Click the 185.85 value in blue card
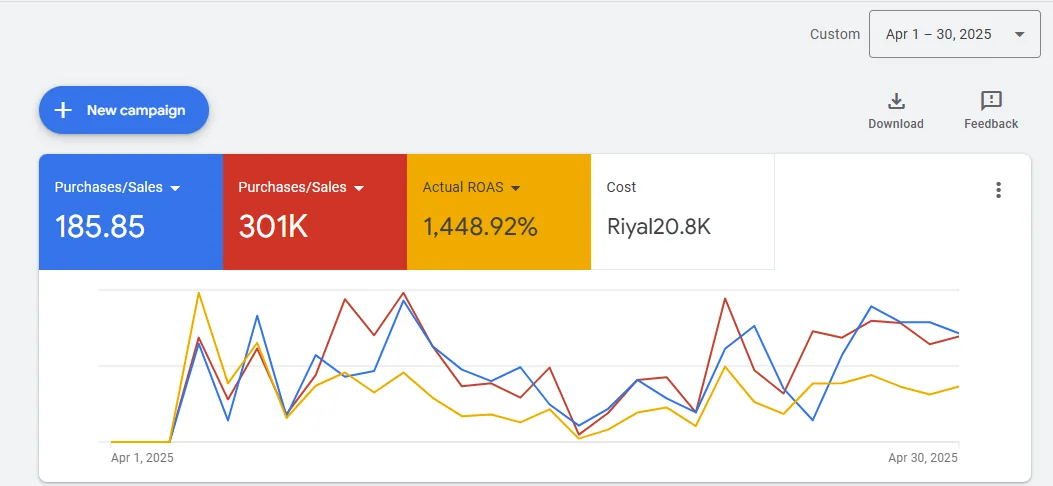This screenshot has width=1053, height=486. (99, 227)
